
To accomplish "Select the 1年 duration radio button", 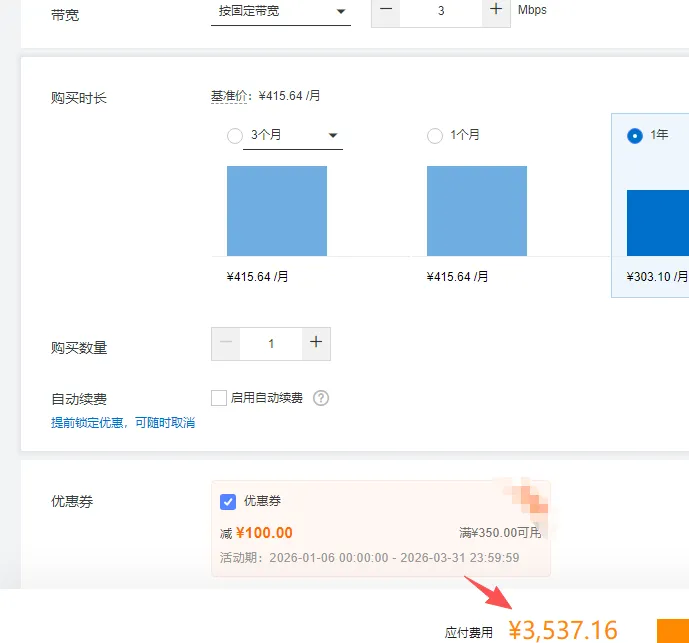I will click(x=635, y=135).
